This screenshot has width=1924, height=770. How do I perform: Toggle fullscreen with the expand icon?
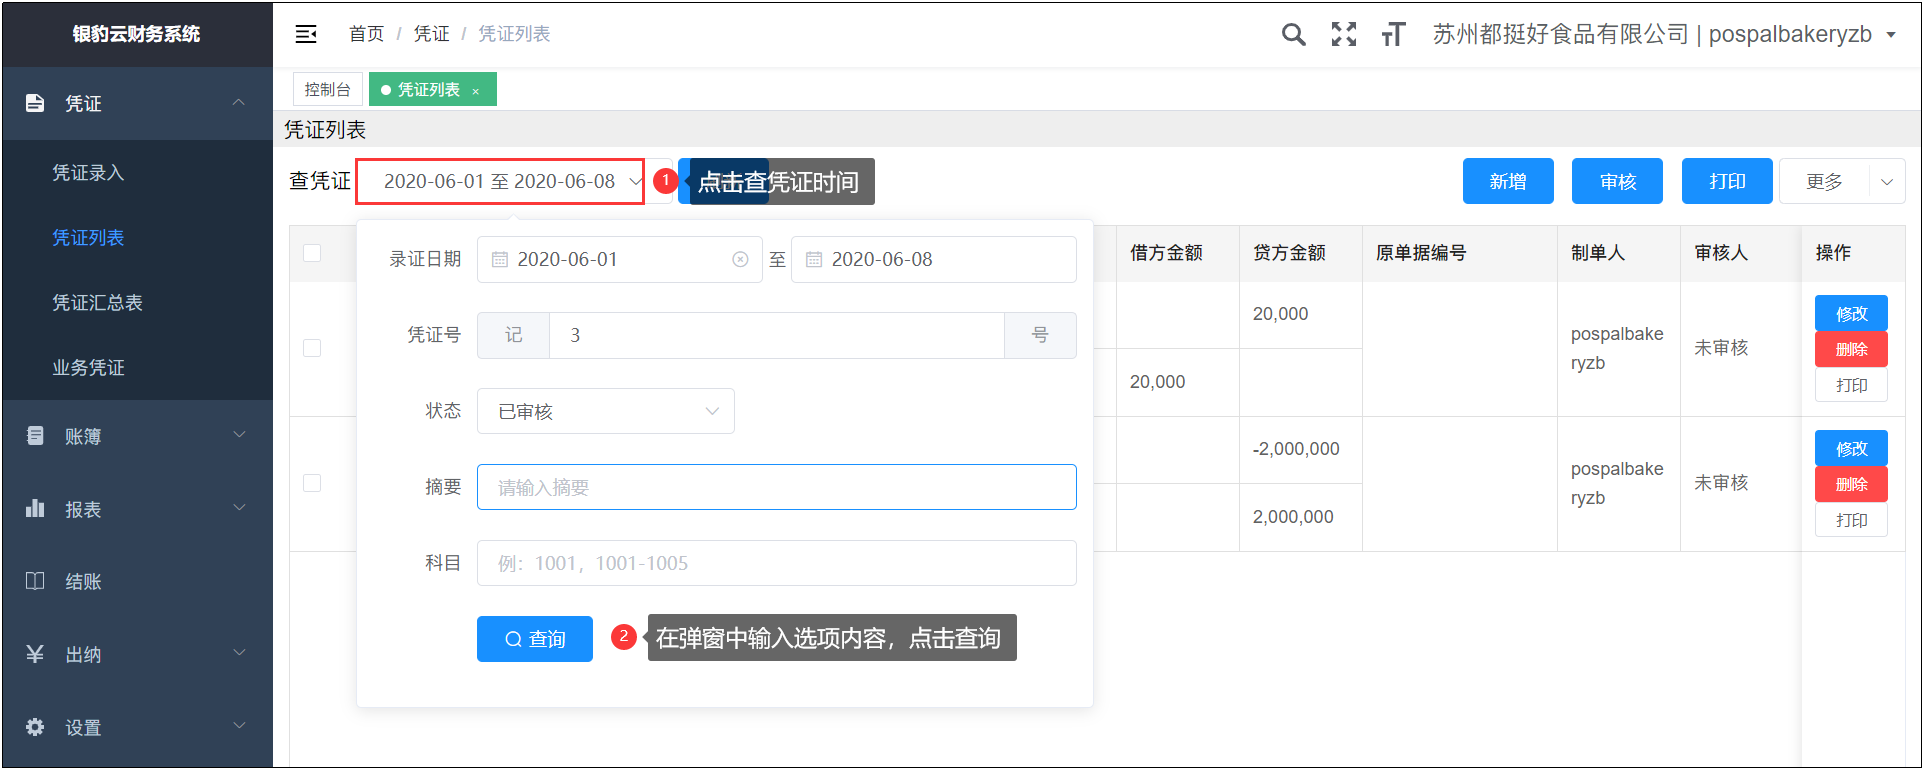pos(1344,35)
